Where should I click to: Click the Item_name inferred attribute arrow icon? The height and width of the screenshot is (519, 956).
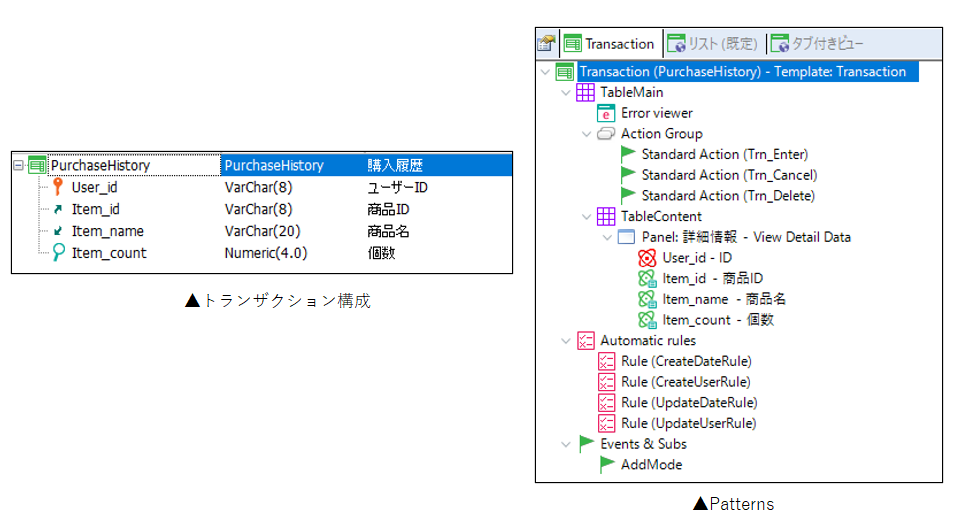click(x=57, y=231)
